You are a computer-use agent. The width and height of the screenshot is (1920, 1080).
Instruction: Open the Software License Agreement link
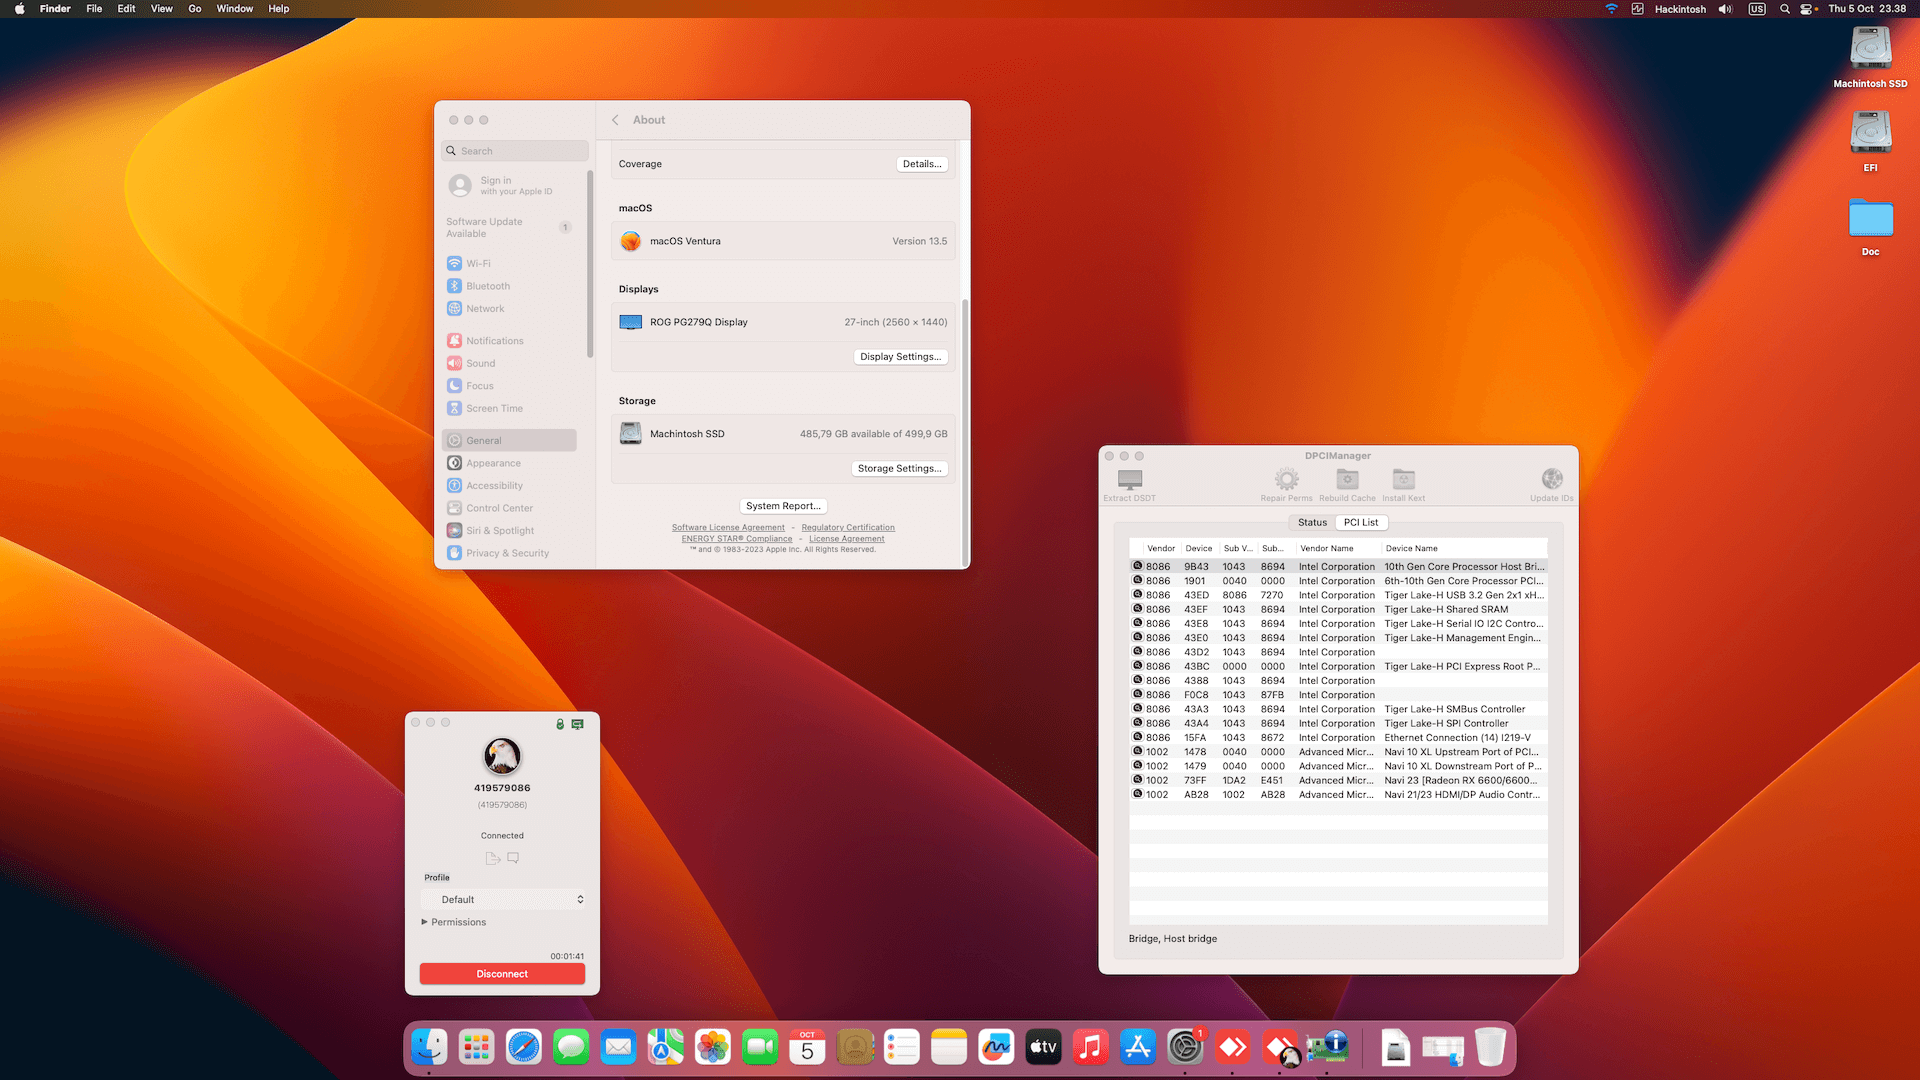[728, 528]
